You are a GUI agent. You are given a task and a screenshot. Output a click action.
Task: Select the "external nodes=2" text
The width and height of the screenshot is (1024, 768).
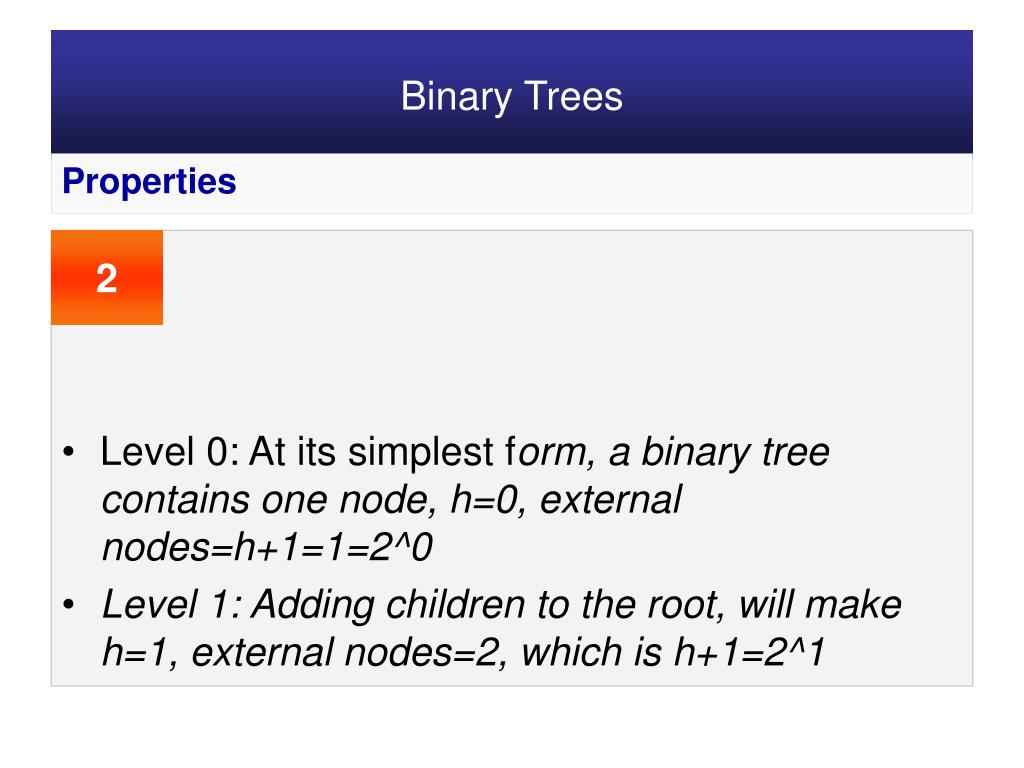345,652
